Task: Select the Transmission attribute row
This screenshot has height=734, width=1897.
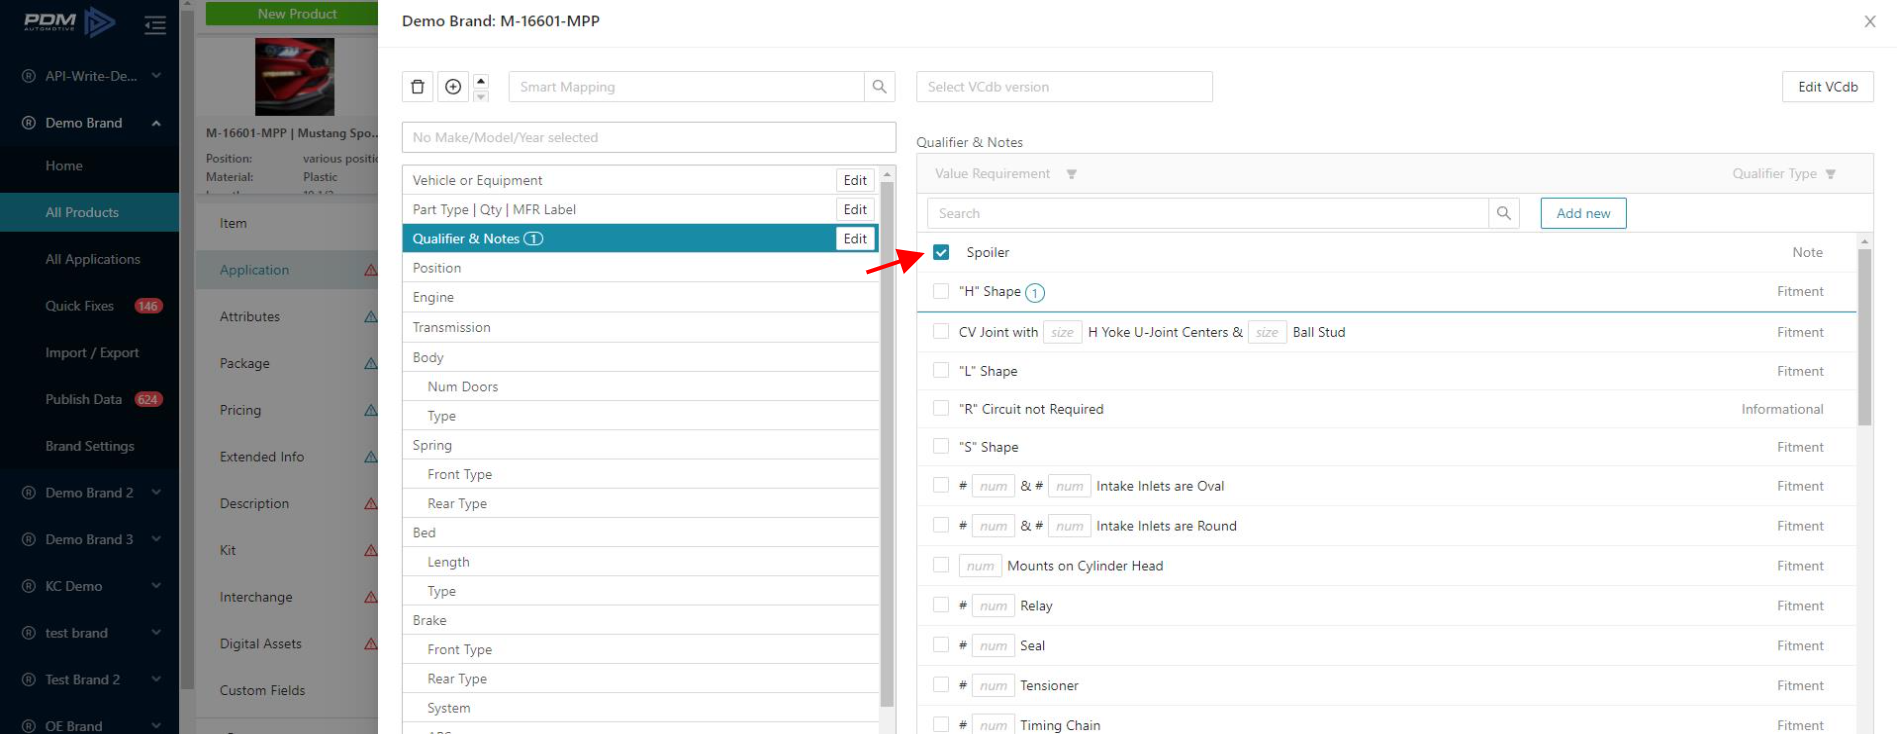Action: (641, 327)
